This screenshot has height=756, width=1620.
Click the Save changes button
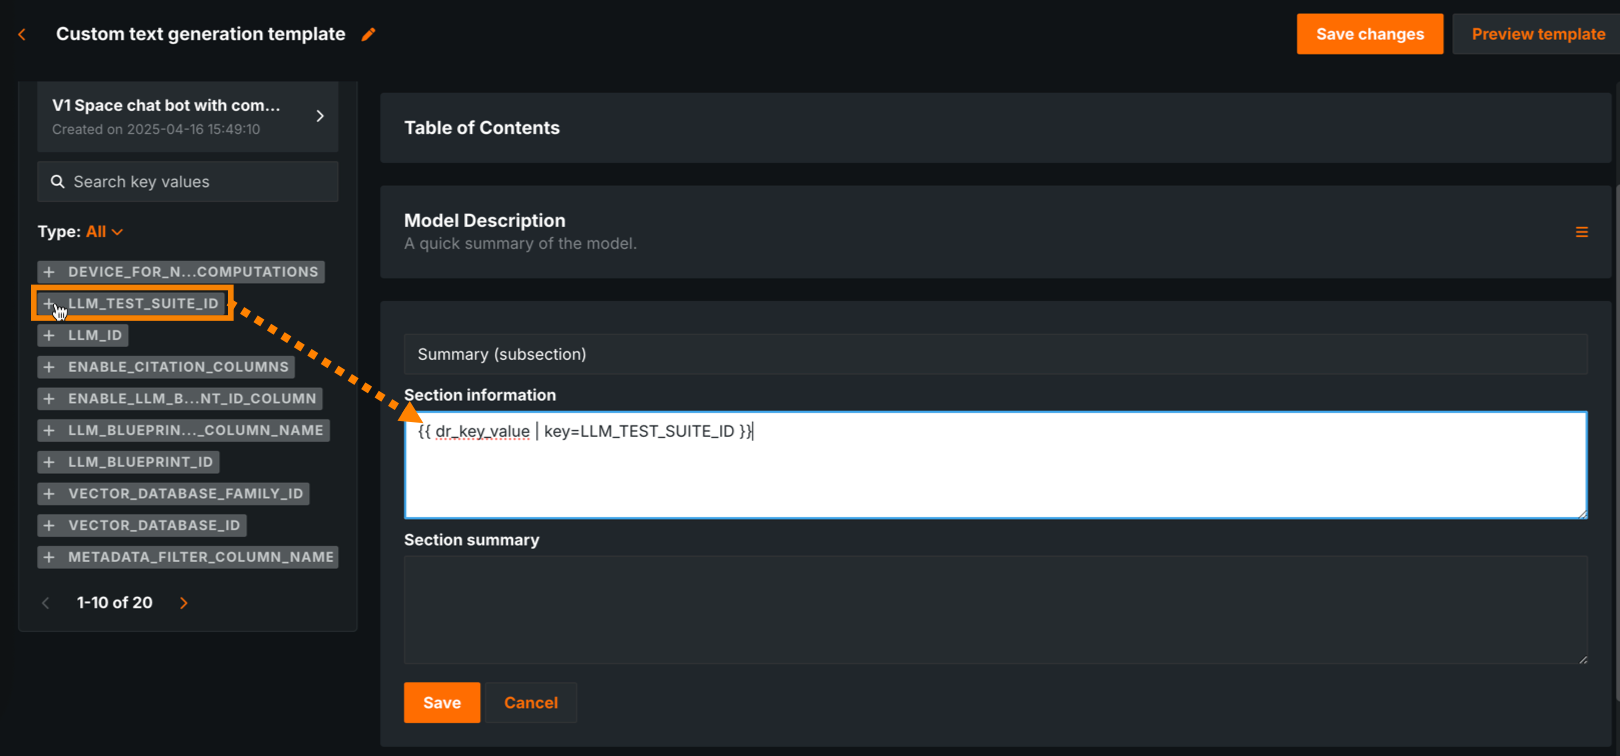[1369, 34]
